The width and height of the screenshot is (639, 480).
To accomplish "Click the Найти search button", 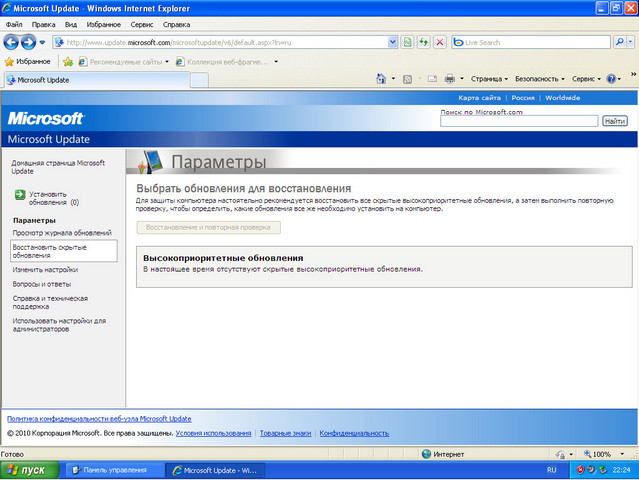I will click(615, 121).
